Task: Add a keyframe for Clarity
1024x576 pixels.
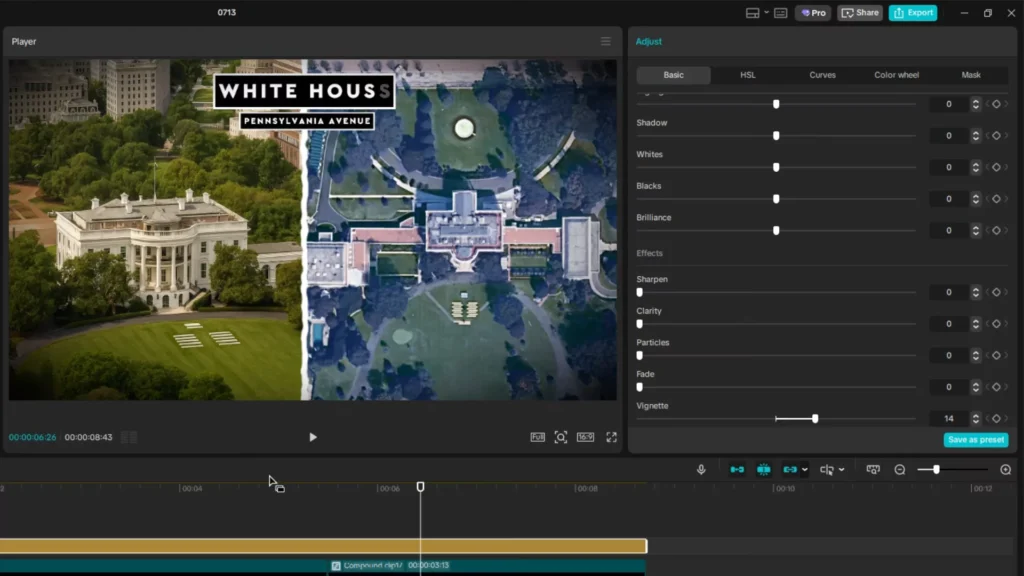Action: point(996,324)
